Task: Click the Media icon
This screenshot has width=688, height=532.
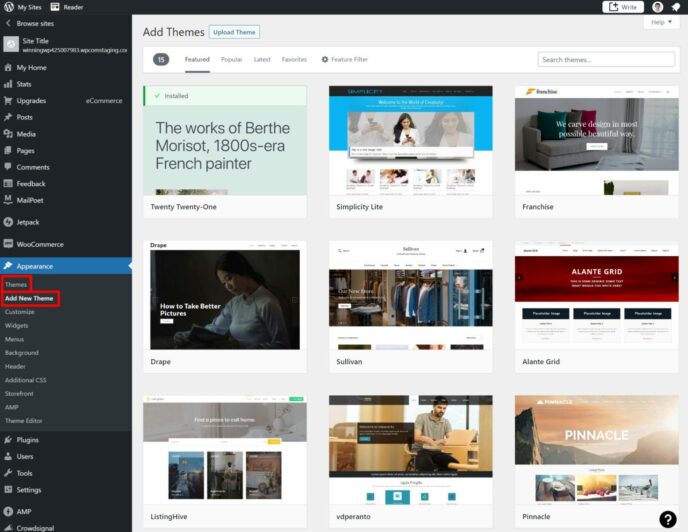Action: click(x=8, y=134)
